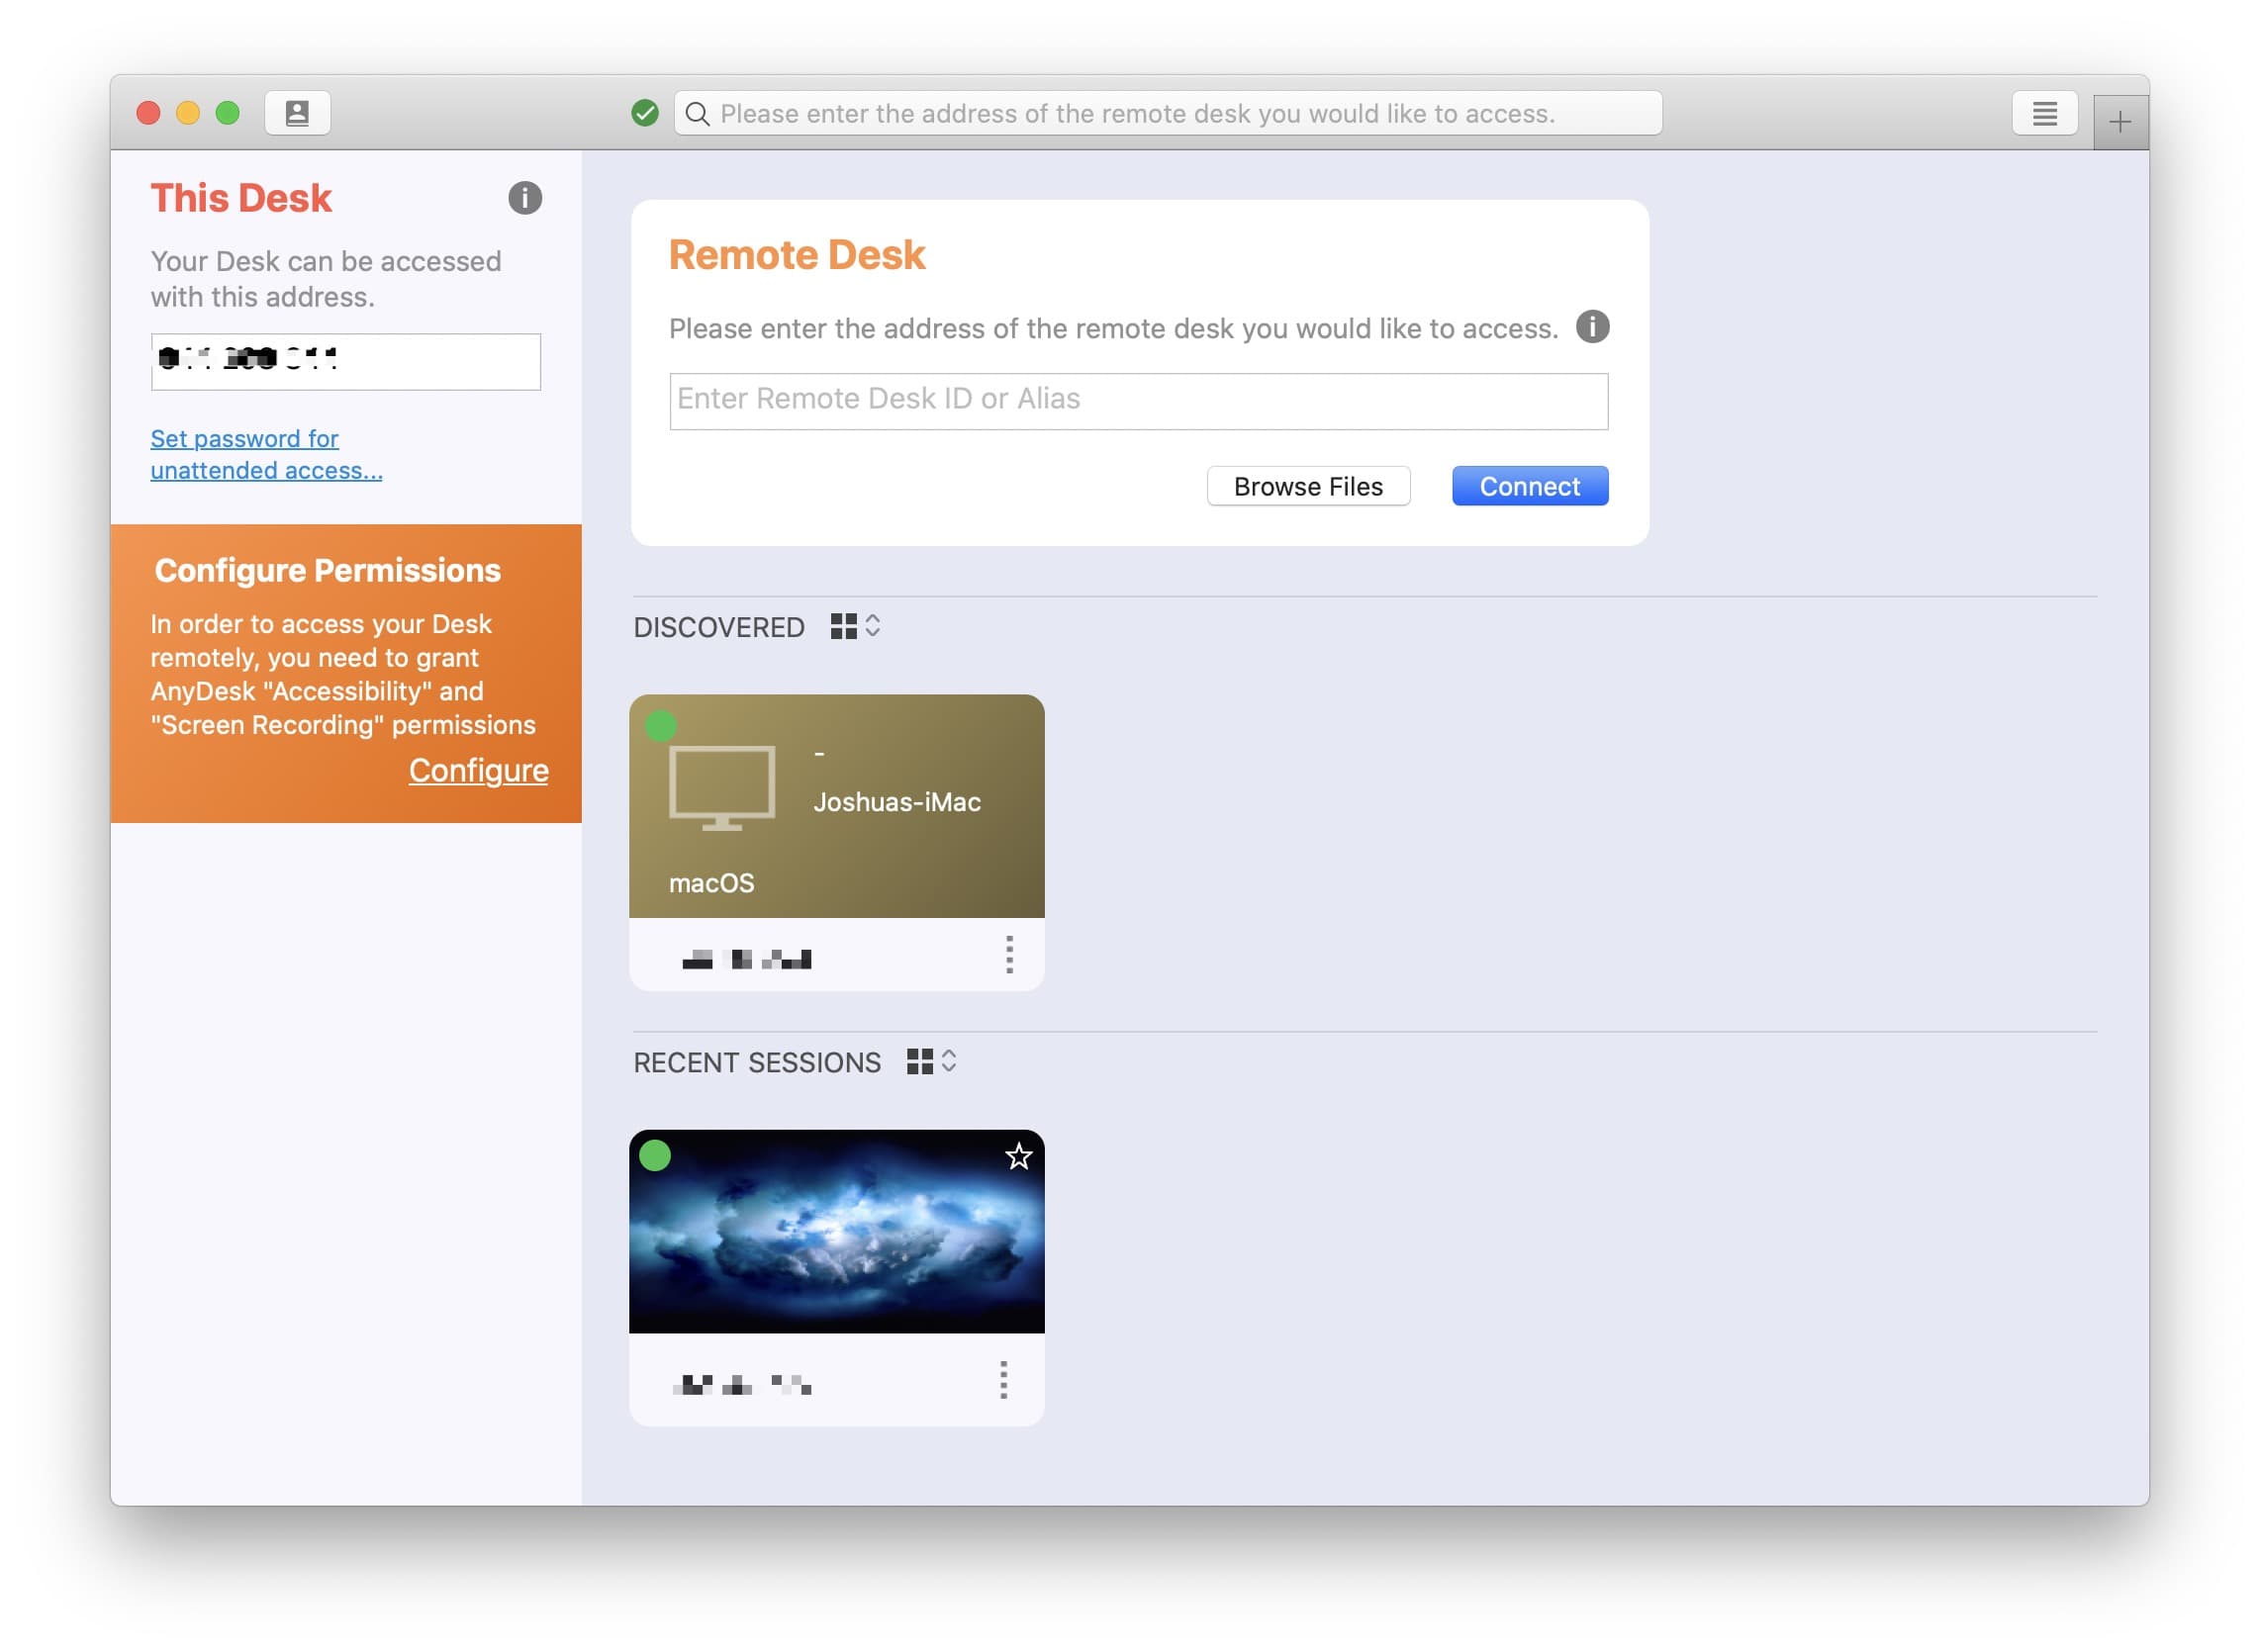Click the three-dot menu on Joshuas-iMac card
The width and height of the screenshot is (2260, 1652).
click(1009, 954)
